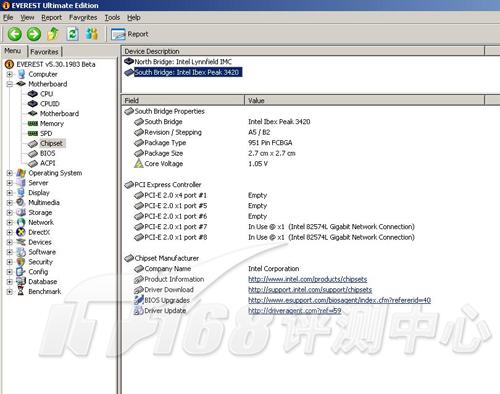
Task: Open the File menu
Action: click(8, 17)
